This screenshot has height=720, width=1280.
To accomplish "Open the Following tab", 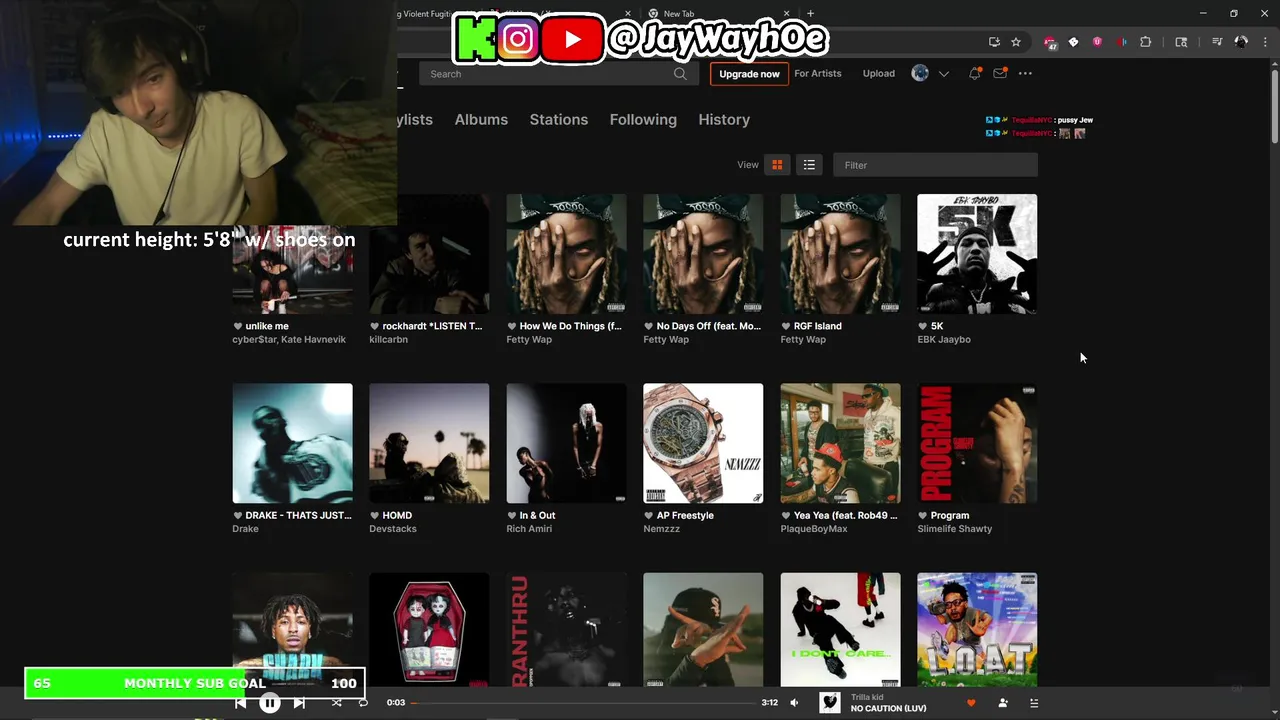I will pos(643,119).
